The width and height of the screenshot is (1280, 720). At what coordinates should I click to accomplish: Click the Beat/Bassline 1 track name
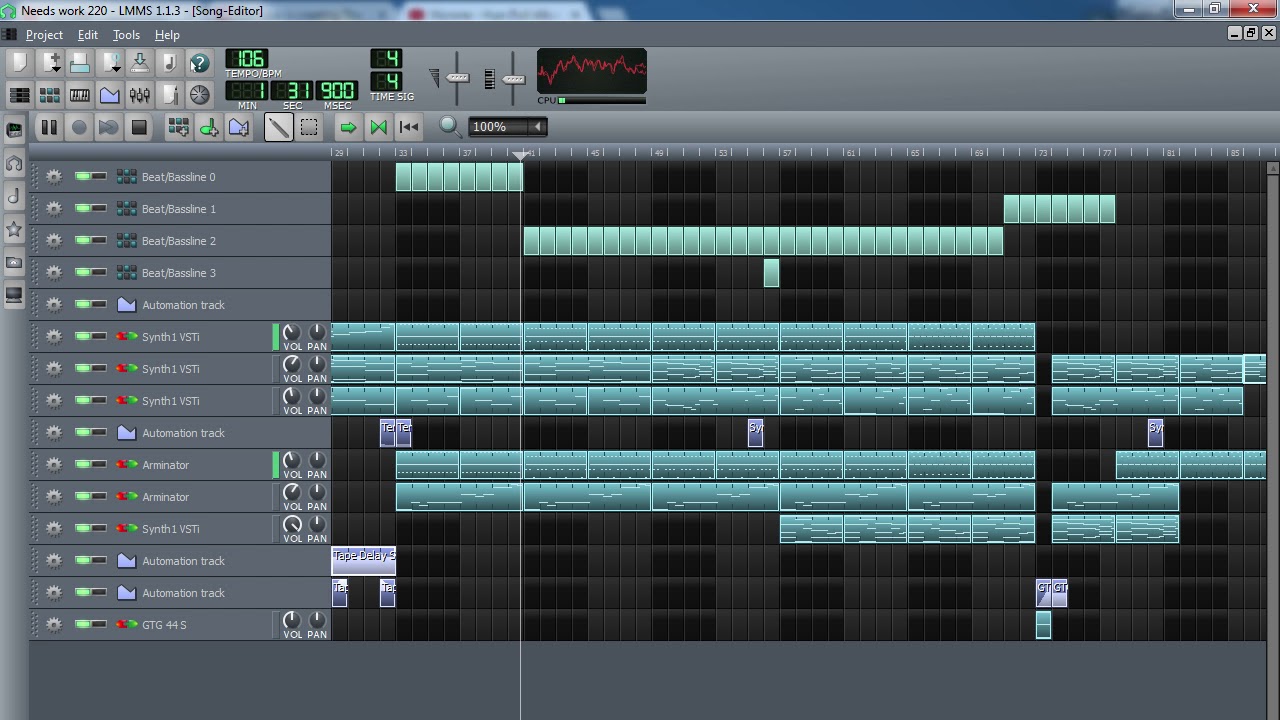(x=178, y=209)
